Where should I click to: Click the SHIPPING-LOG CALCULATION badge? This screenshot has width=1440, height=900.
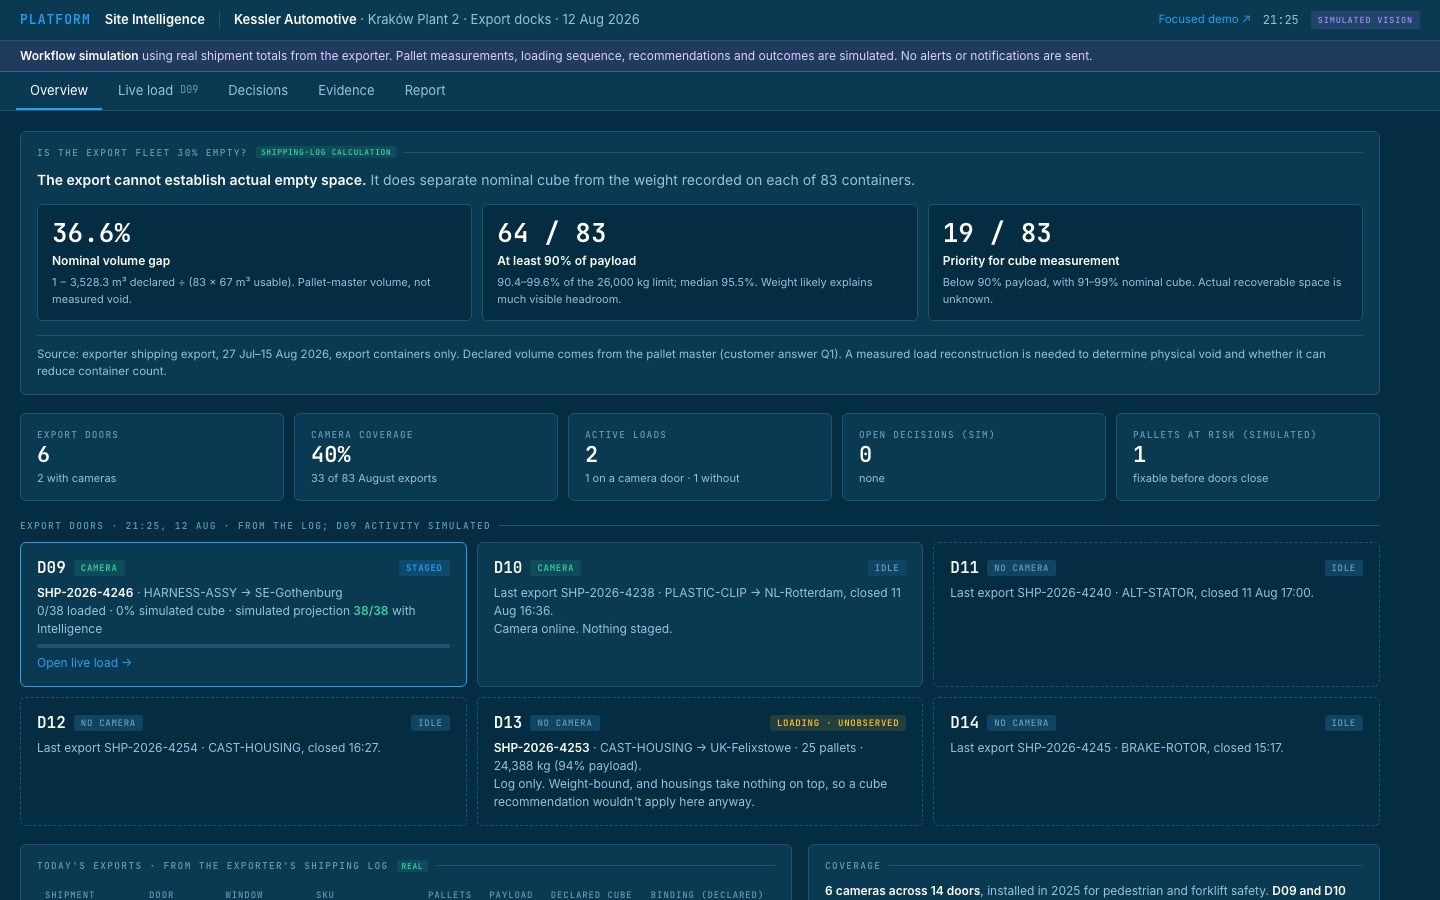click(326, 152)
